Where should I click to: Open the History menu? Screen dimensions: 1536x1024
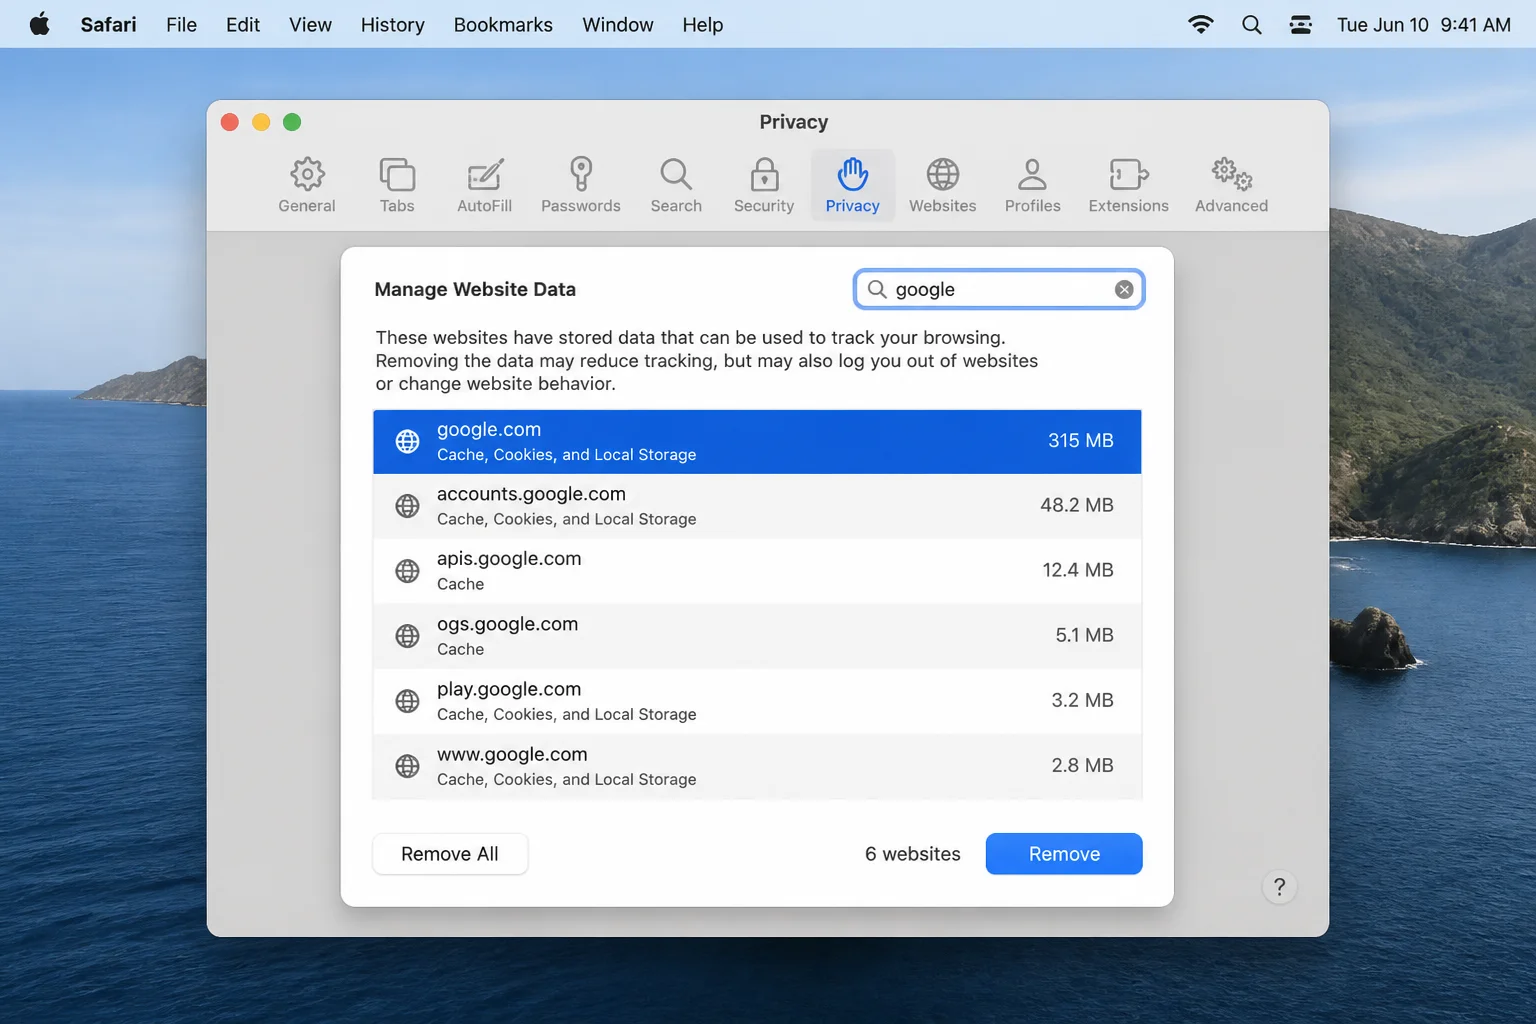point(392,24)
